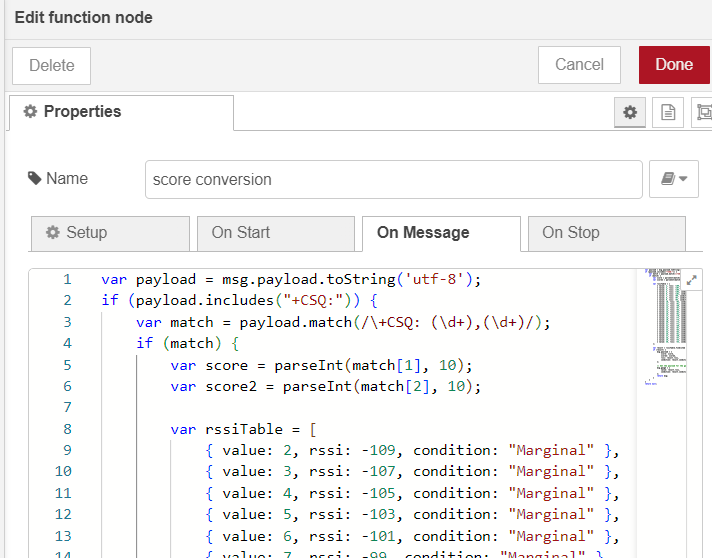This screenshot has width=712, height=558.
Task: Delete this function node
Action: [x=51, y=66]
